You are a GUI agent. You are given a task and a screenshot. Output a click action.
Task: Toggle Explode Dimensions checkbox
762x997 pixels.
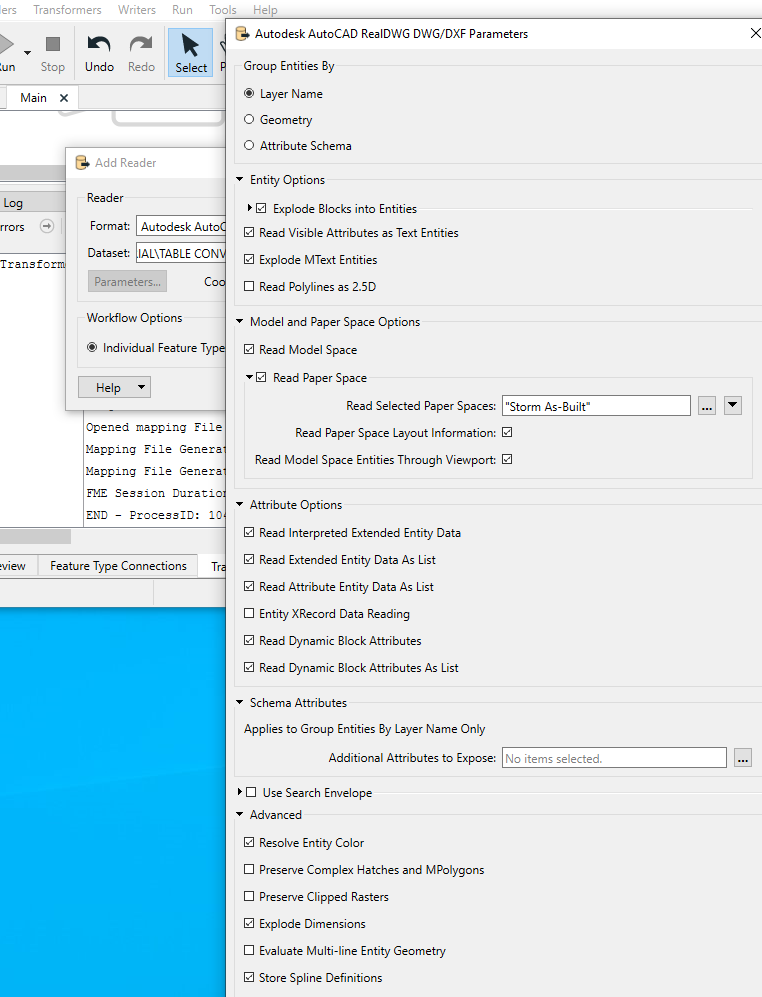click(x=249, y=923)
